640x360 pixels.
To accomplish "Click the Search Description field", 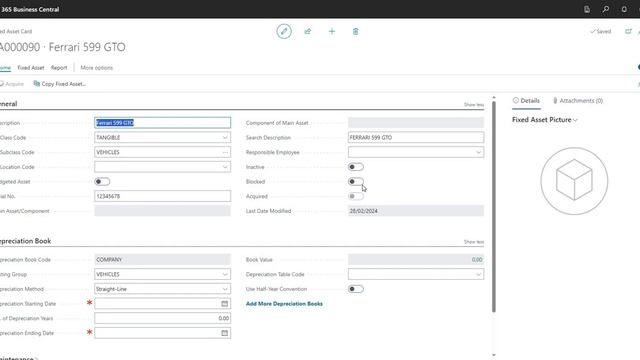I will [416, 138].
